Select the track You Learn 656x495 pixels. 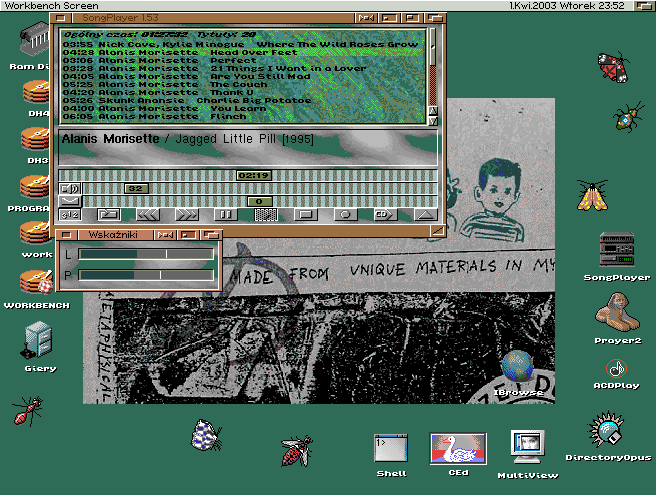tap(243, 108)
